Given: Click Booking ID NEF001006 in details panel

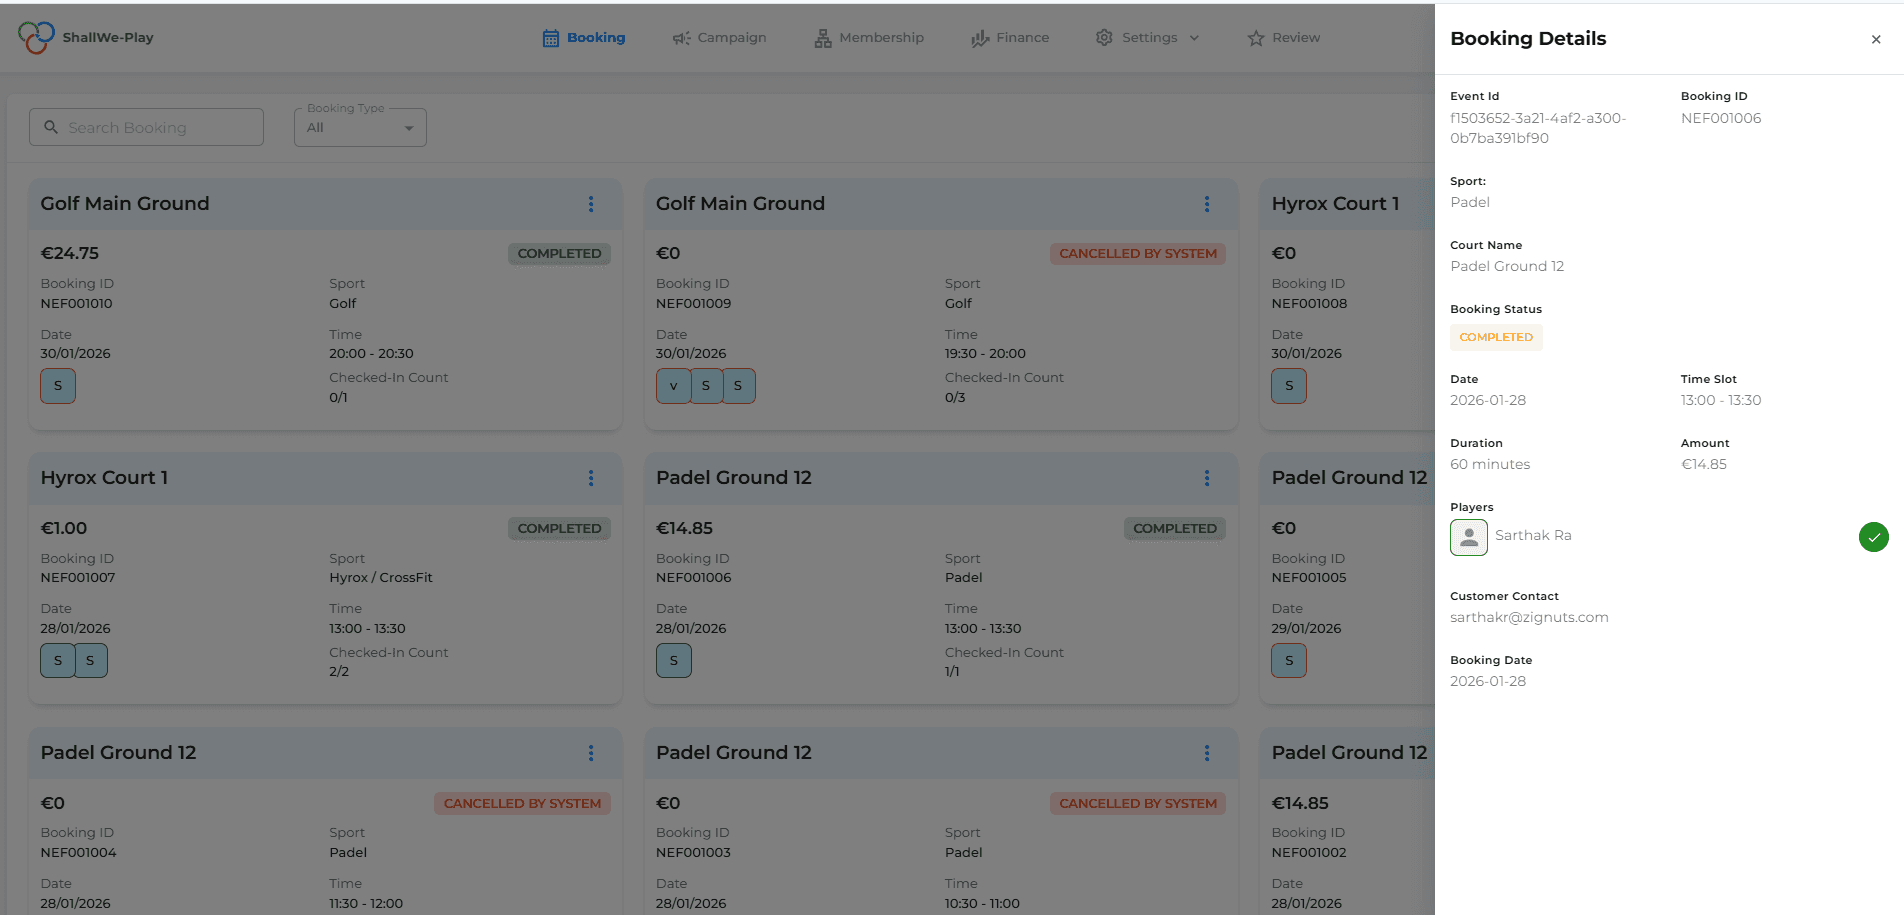Looking at the screenshot, I should pyautogui.click(x=1721, y=118).
